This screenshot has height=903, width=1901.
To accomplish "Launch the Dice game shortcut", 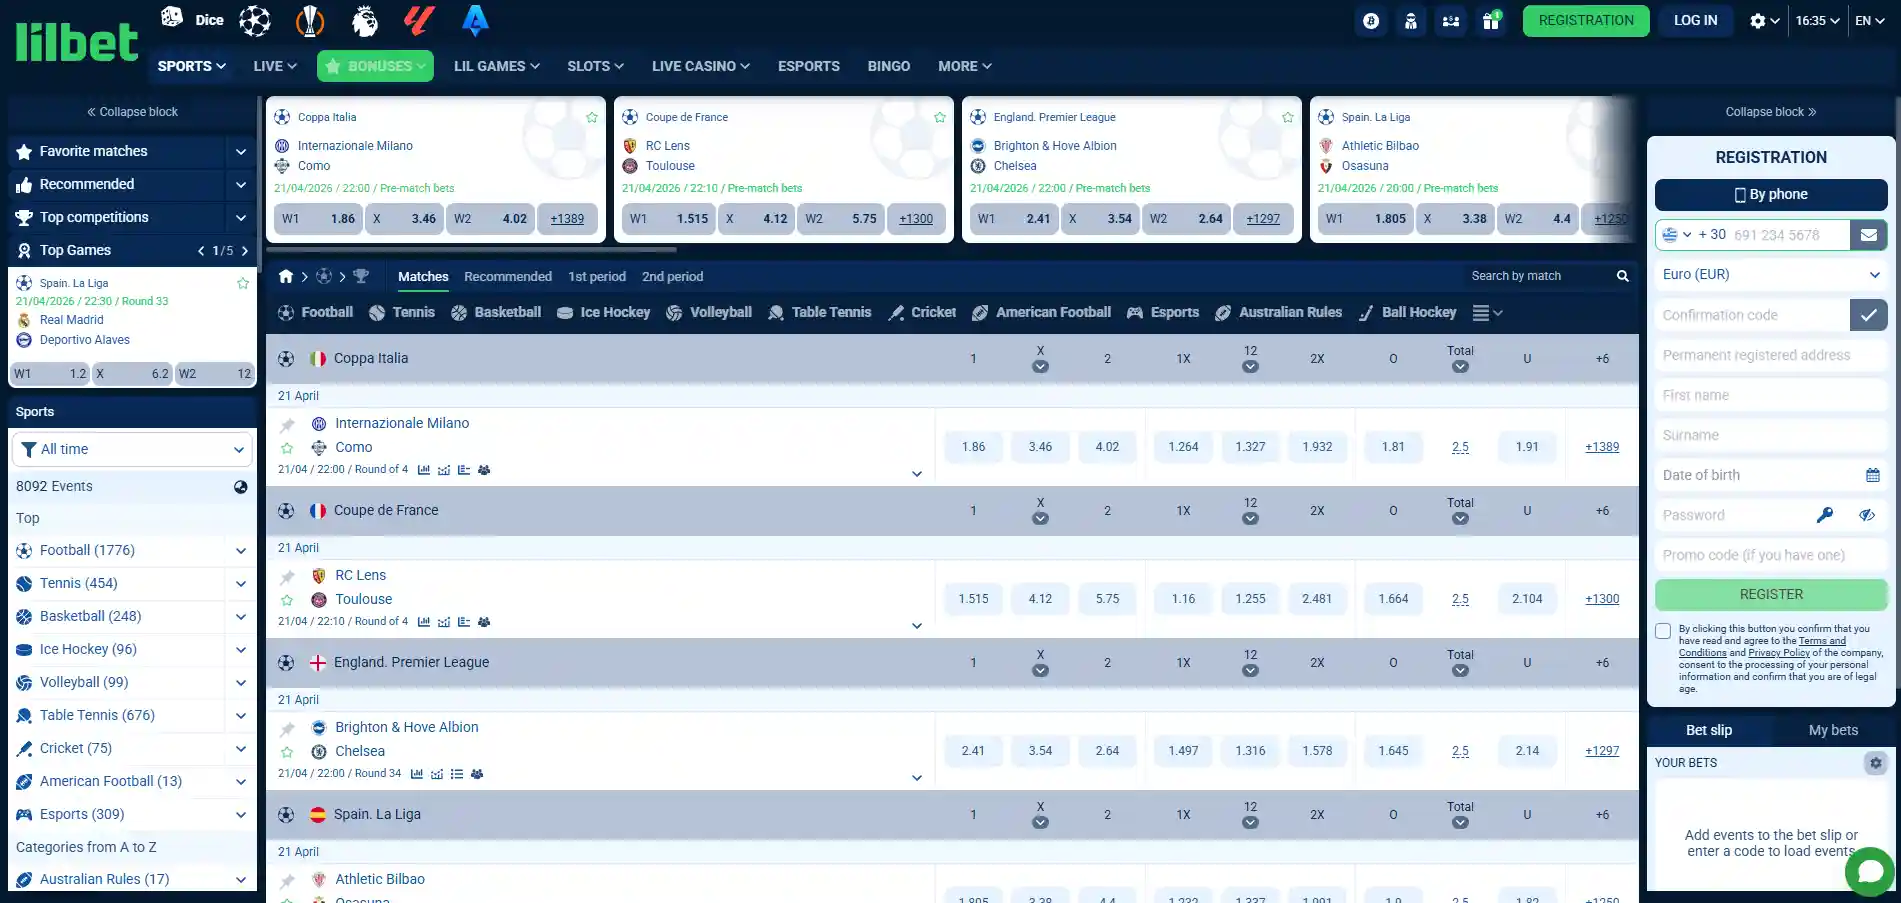I will [x=192, y=19].
